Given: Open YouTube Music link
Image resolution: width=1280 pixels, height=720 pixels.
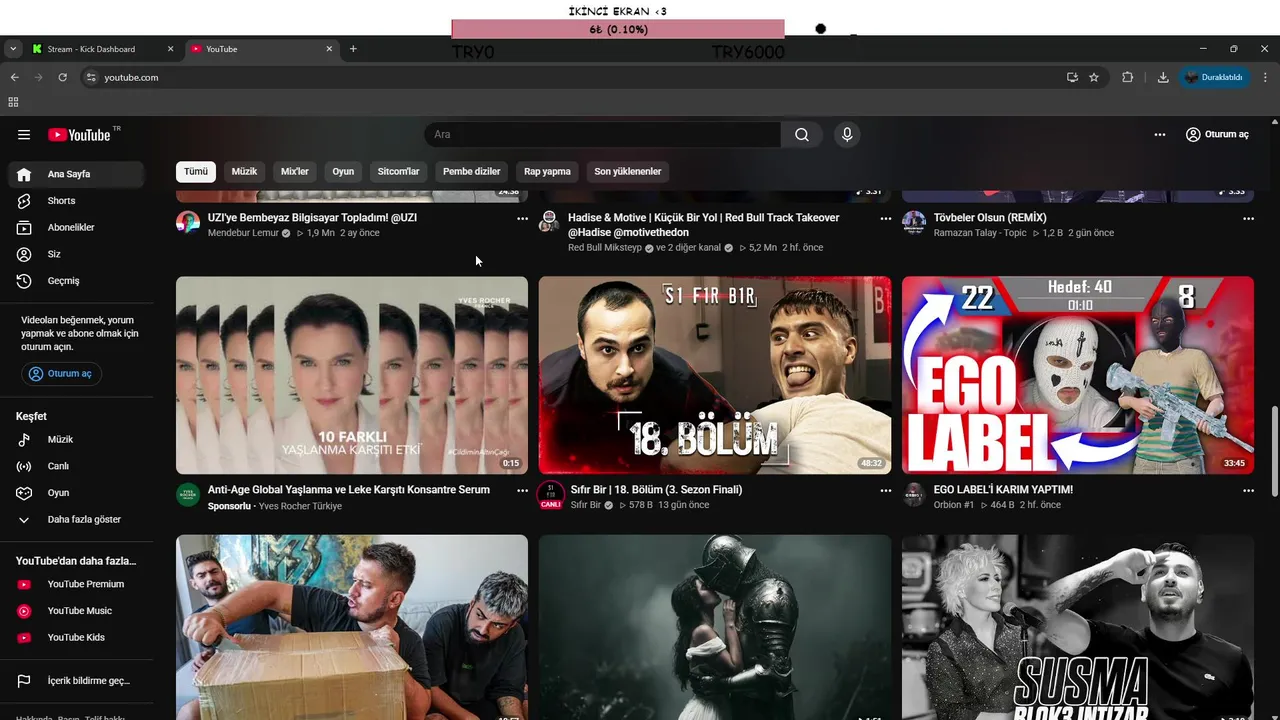Looking at the screenshot, I should click(x=78, y=611).
